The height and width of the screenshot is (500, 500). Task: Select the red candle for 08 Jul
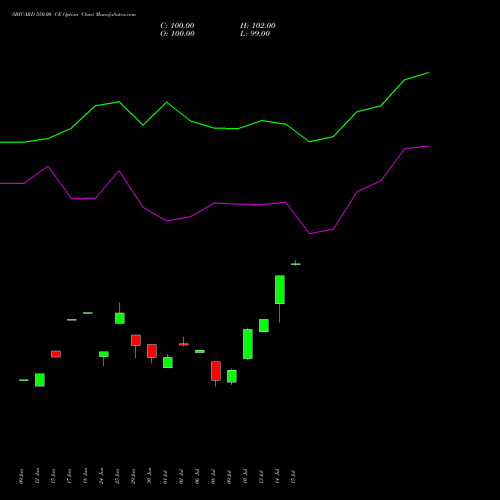pos(216,371)
